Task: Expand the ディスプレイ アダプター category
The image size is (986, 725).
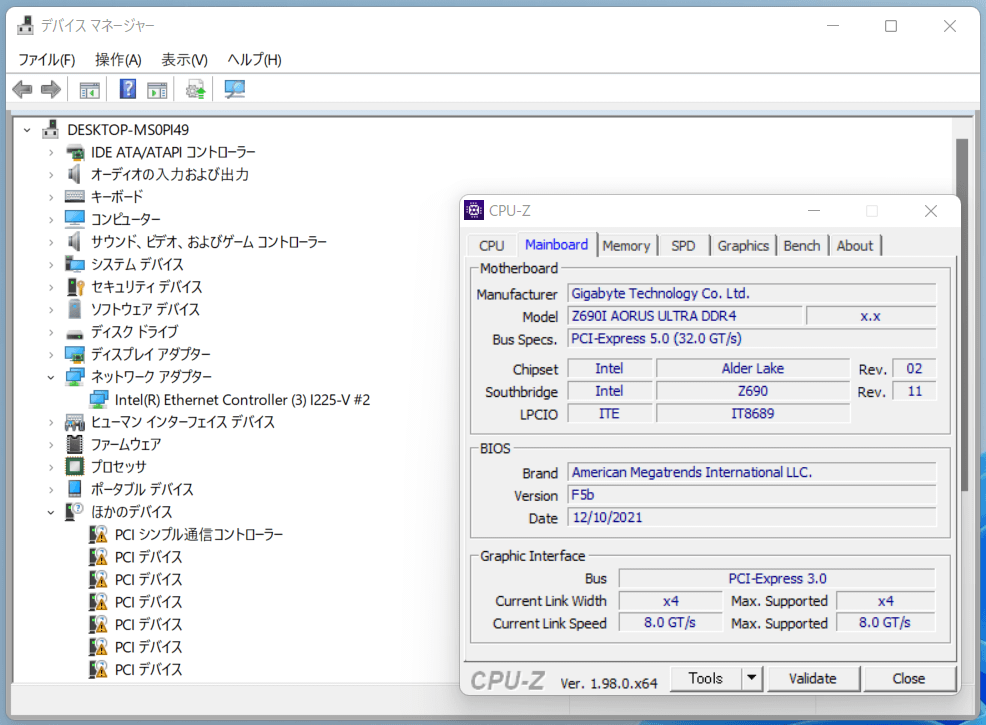Action: coord(51,355)
